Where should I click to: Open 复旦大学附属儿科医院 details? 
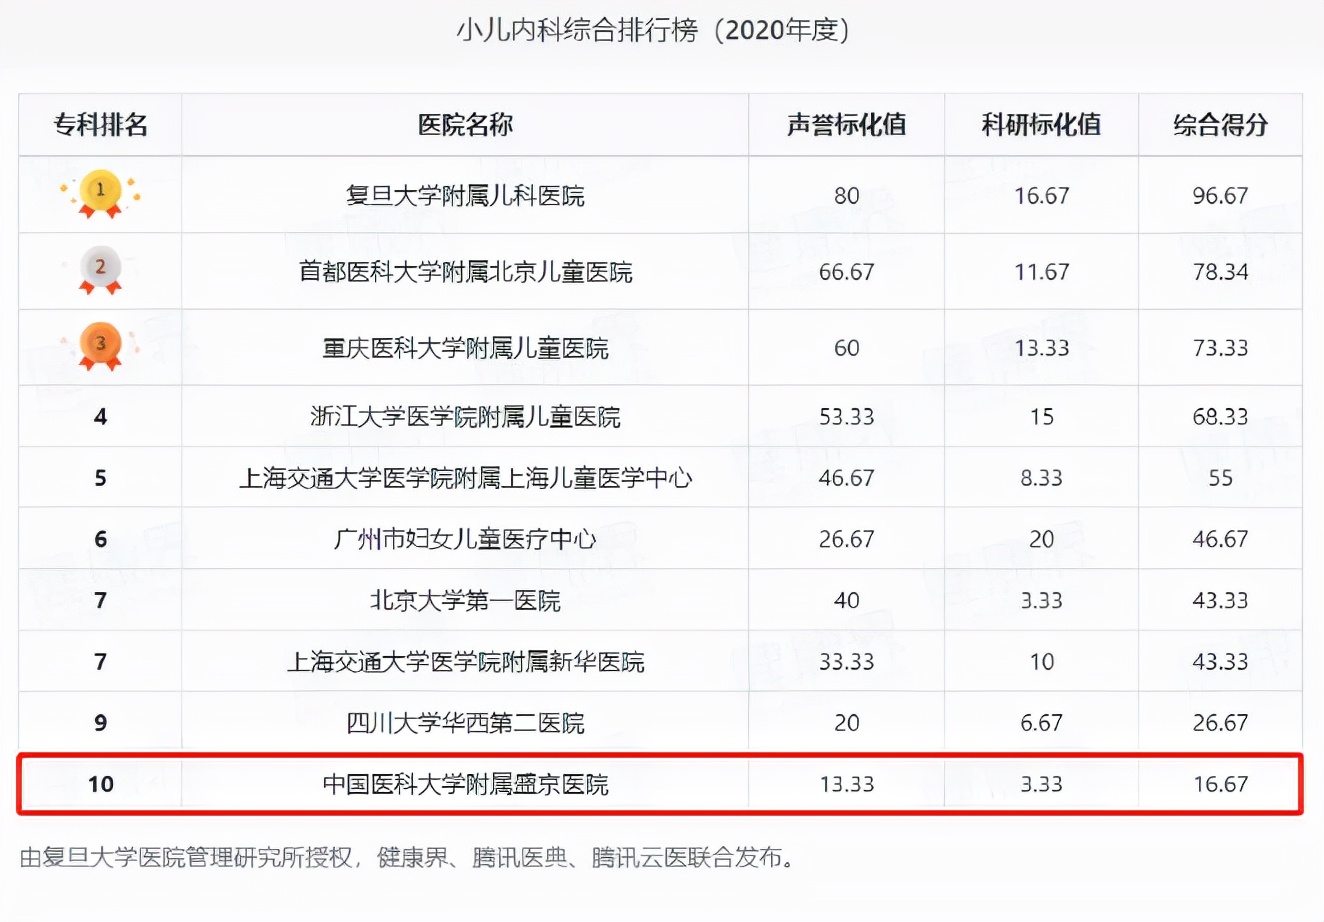463,195
